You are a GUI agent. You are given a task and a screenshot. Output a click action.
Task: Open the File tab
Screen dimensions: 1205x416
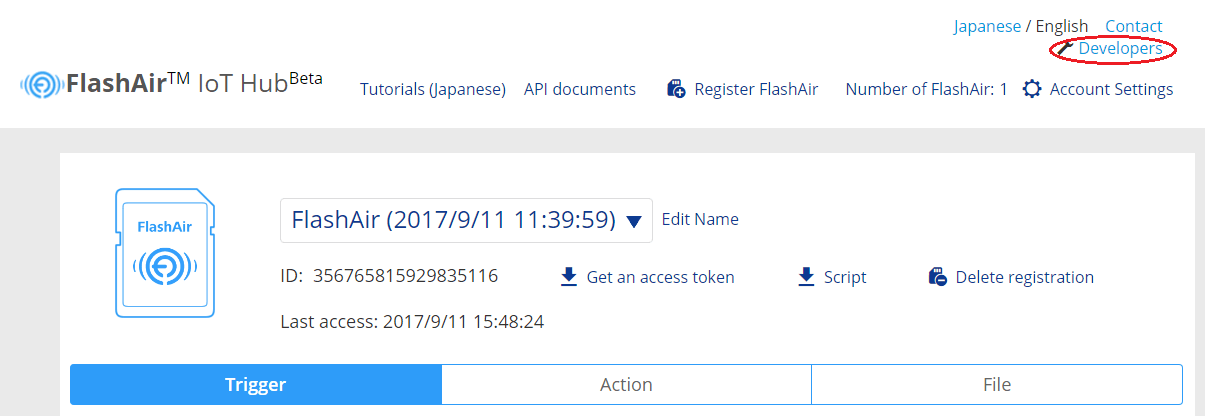click(996, 384)
